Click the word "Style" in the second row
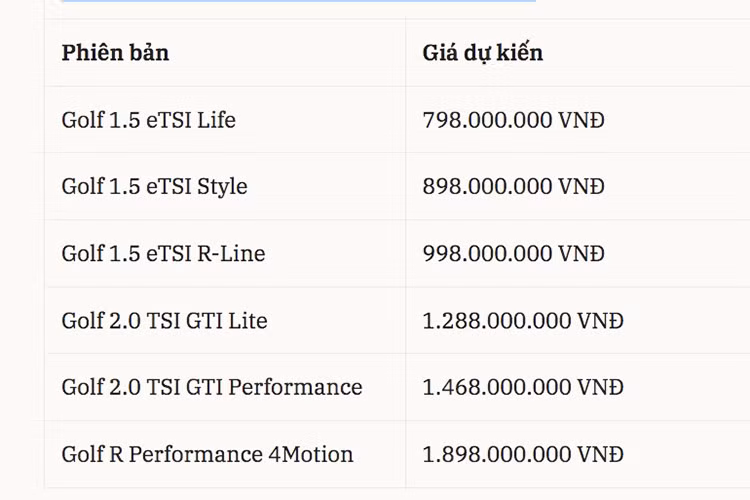The width and height of the screenshot is (750, 500). (x=222, y=187)
